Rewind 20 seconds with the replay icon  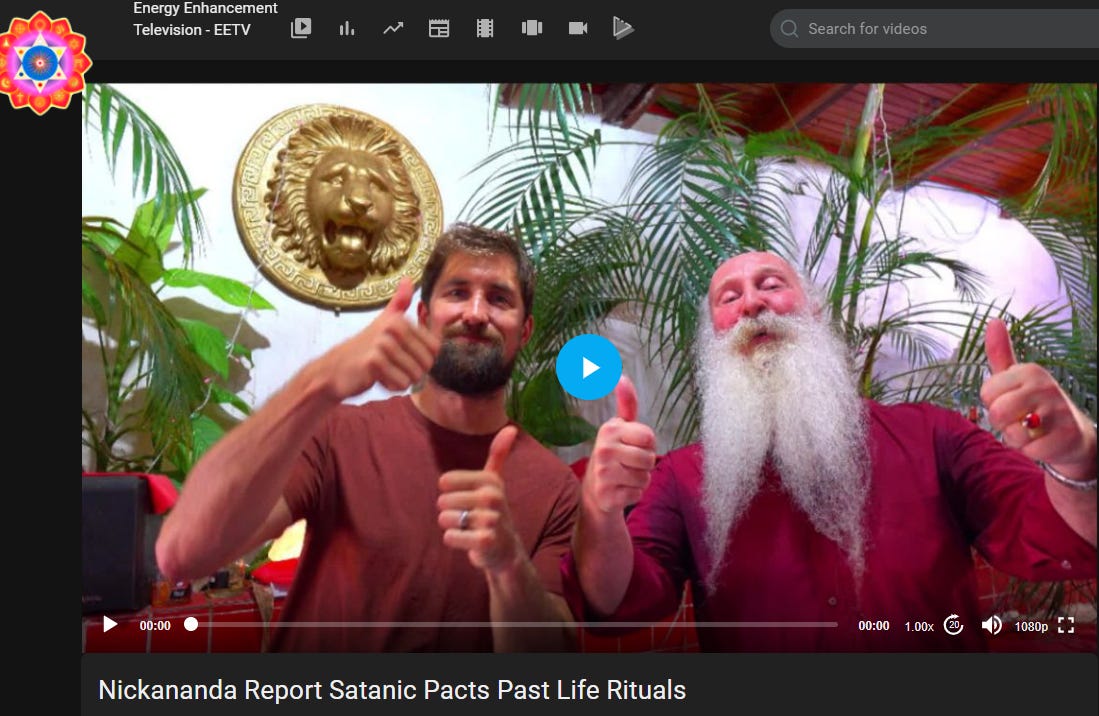click(x=953, y=624)
